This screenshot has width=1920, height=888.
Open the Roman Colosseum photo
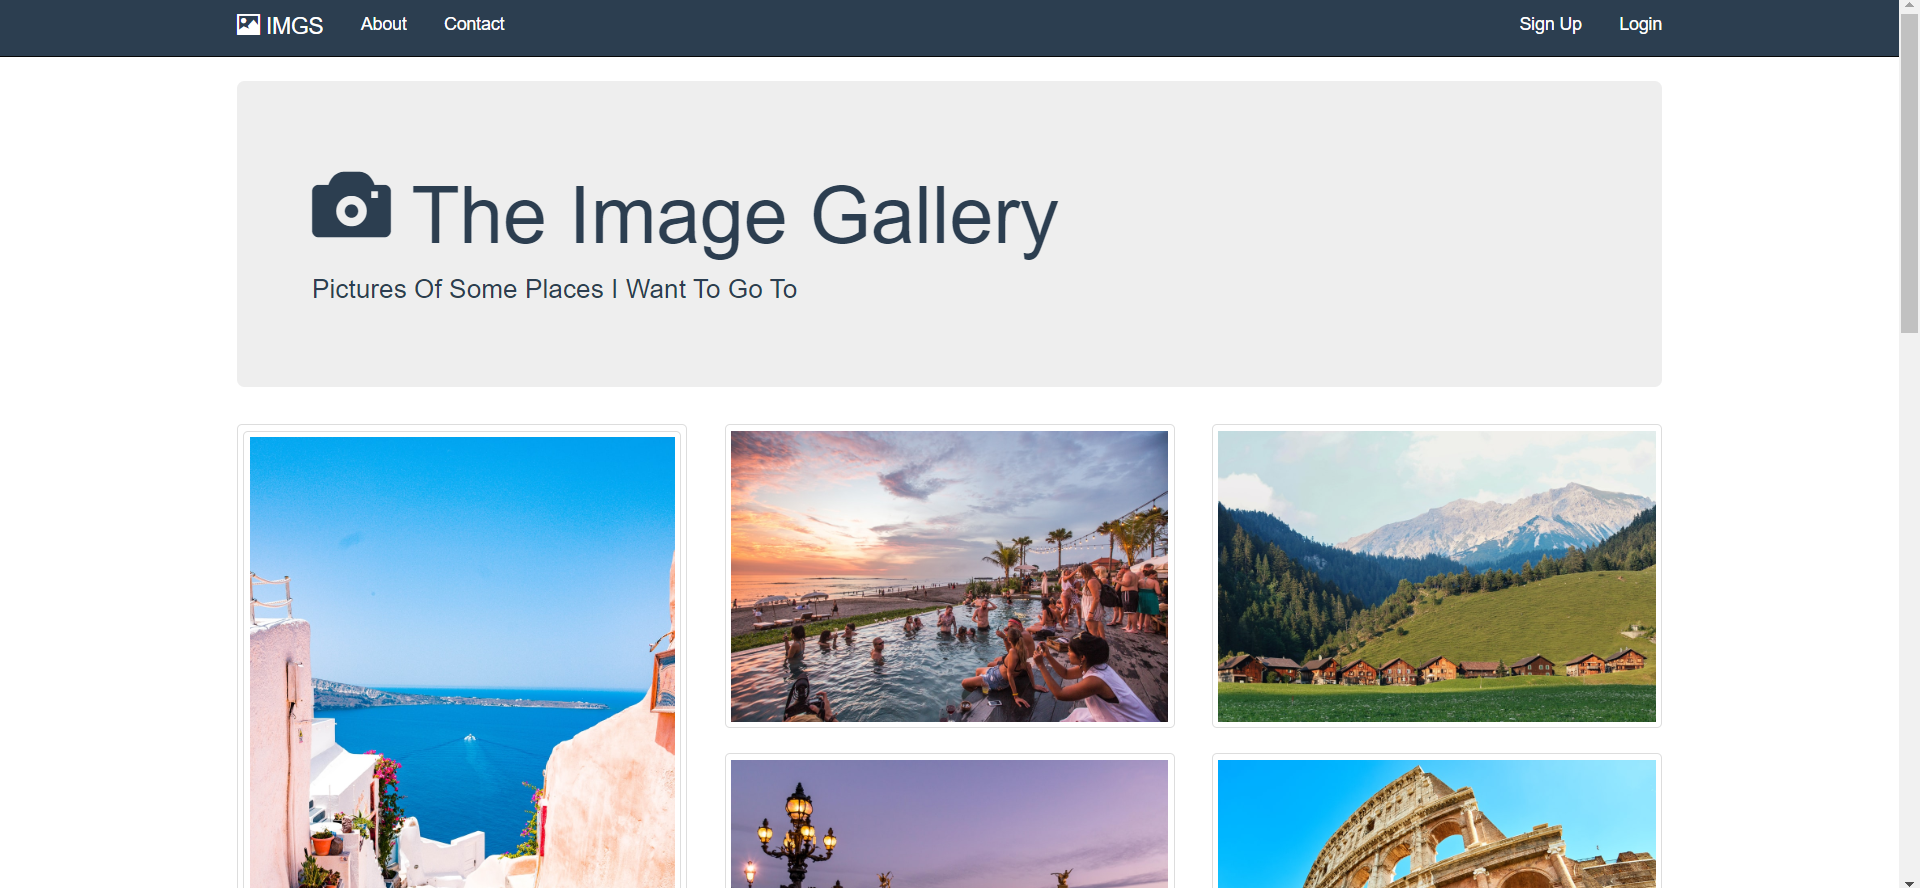coord(1436,823)
